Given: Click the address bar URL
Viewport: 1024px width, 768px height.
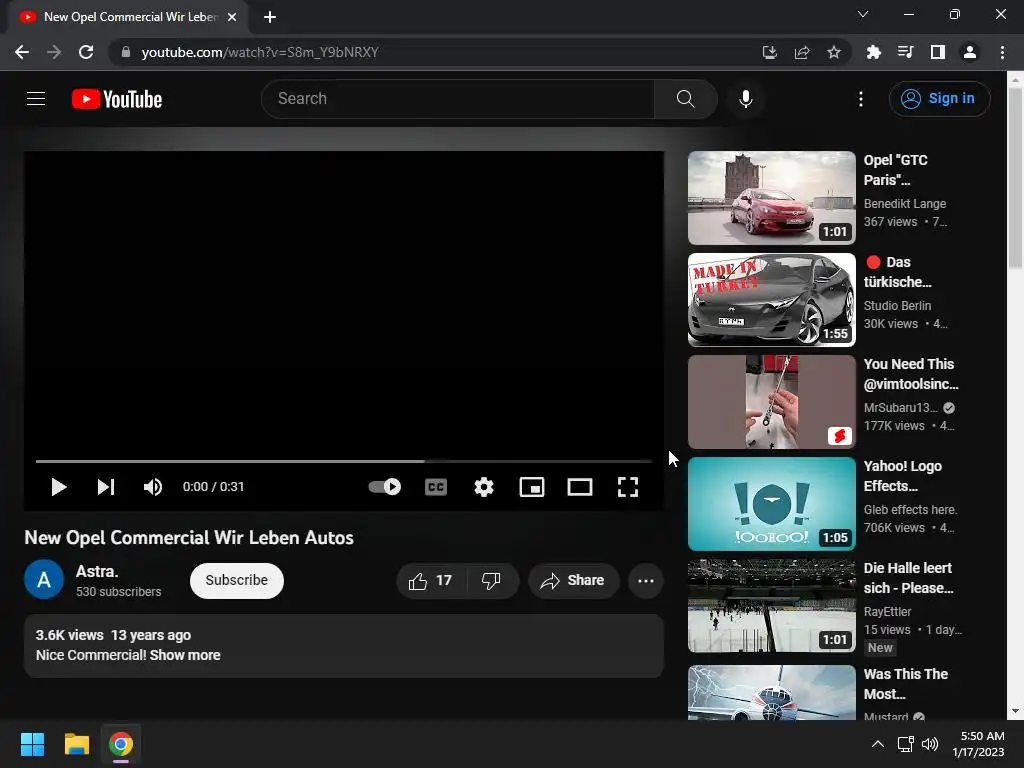Looking at the screenshot, I should [260, 52].
